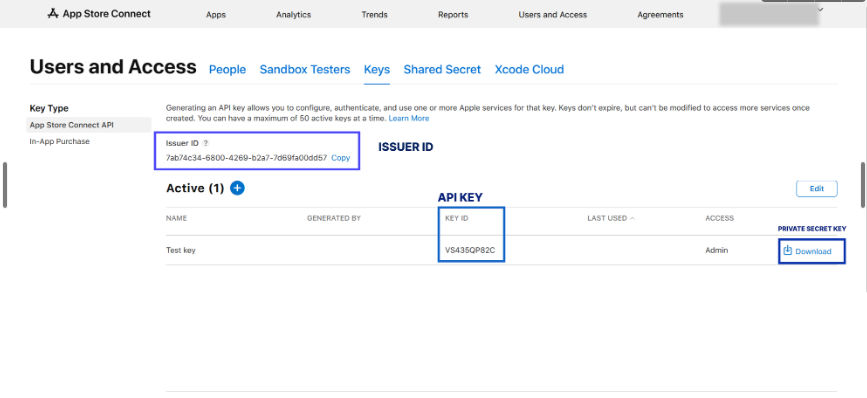Click the Test key name
Screen dimensions: 867x398
(181, 250)
